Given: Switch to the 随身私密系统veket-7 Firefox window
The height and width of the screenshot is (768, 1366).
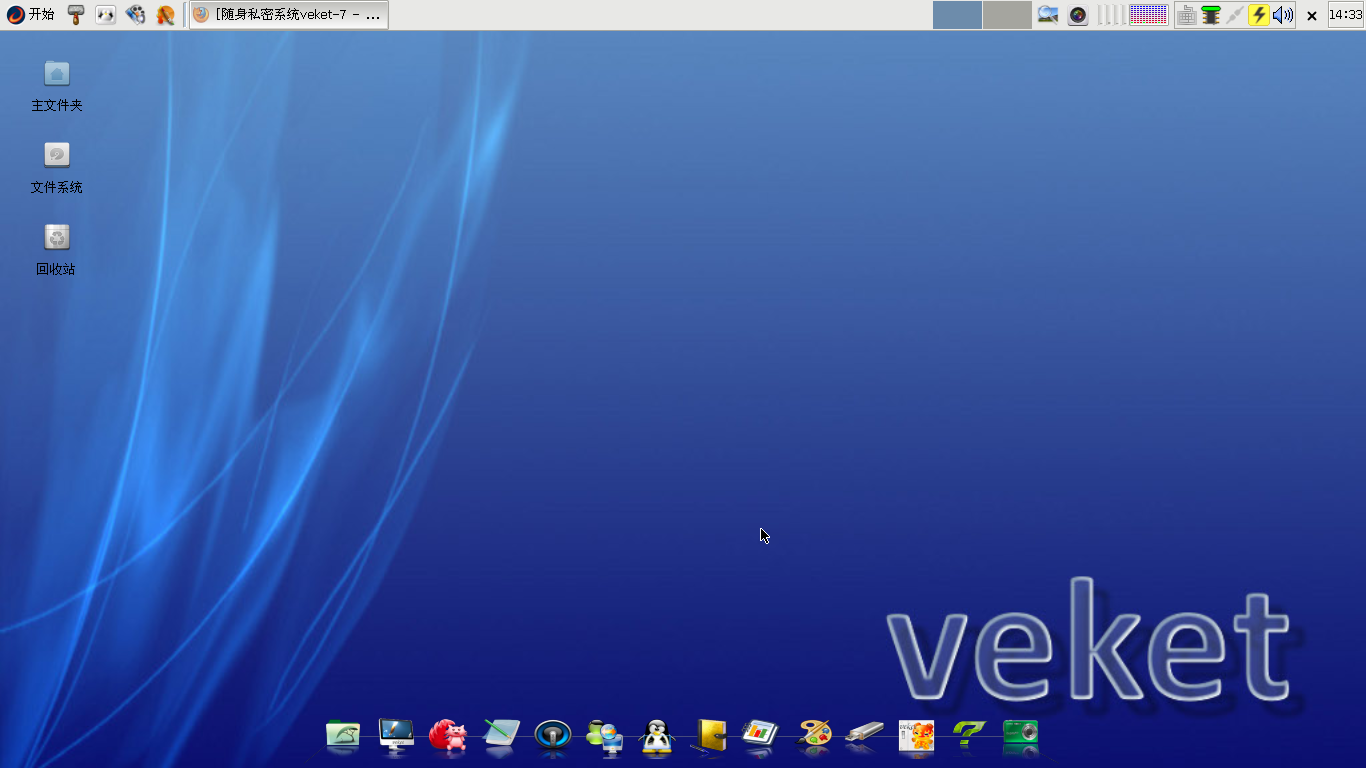Looking at the screenshot, I should coord(289,15).
